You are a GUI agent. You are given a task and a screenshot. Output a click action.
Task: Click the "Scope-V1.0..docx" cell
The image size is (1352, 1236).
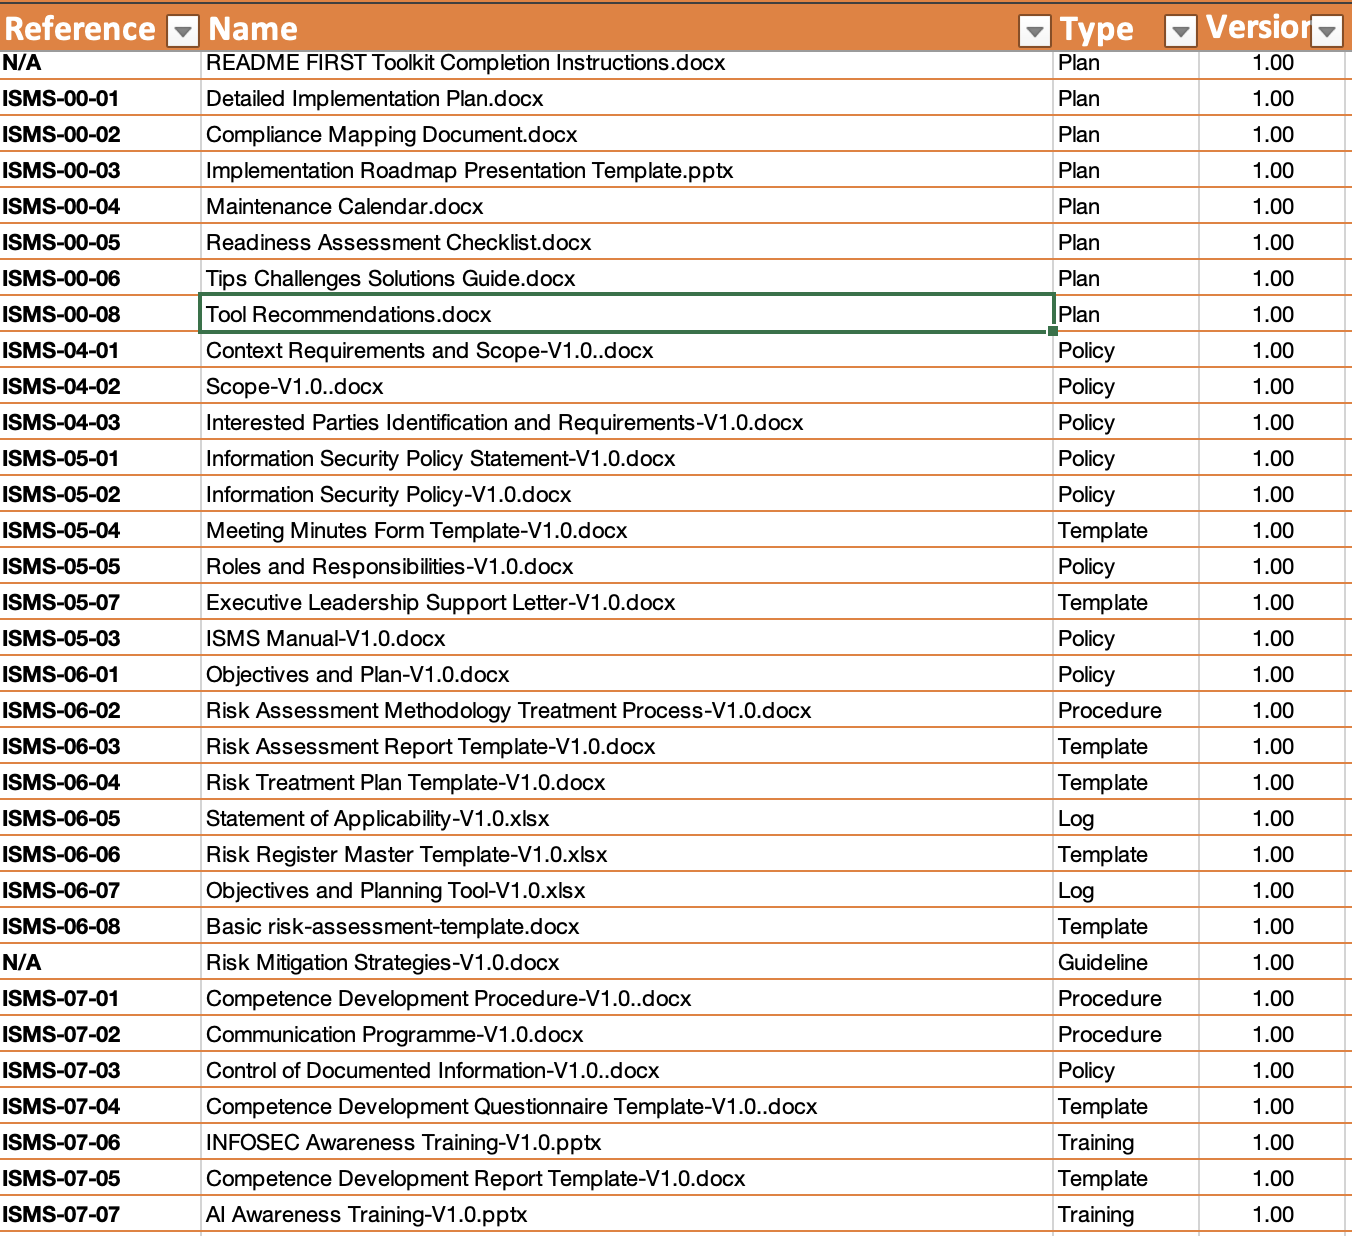click(x=627, y=386)
